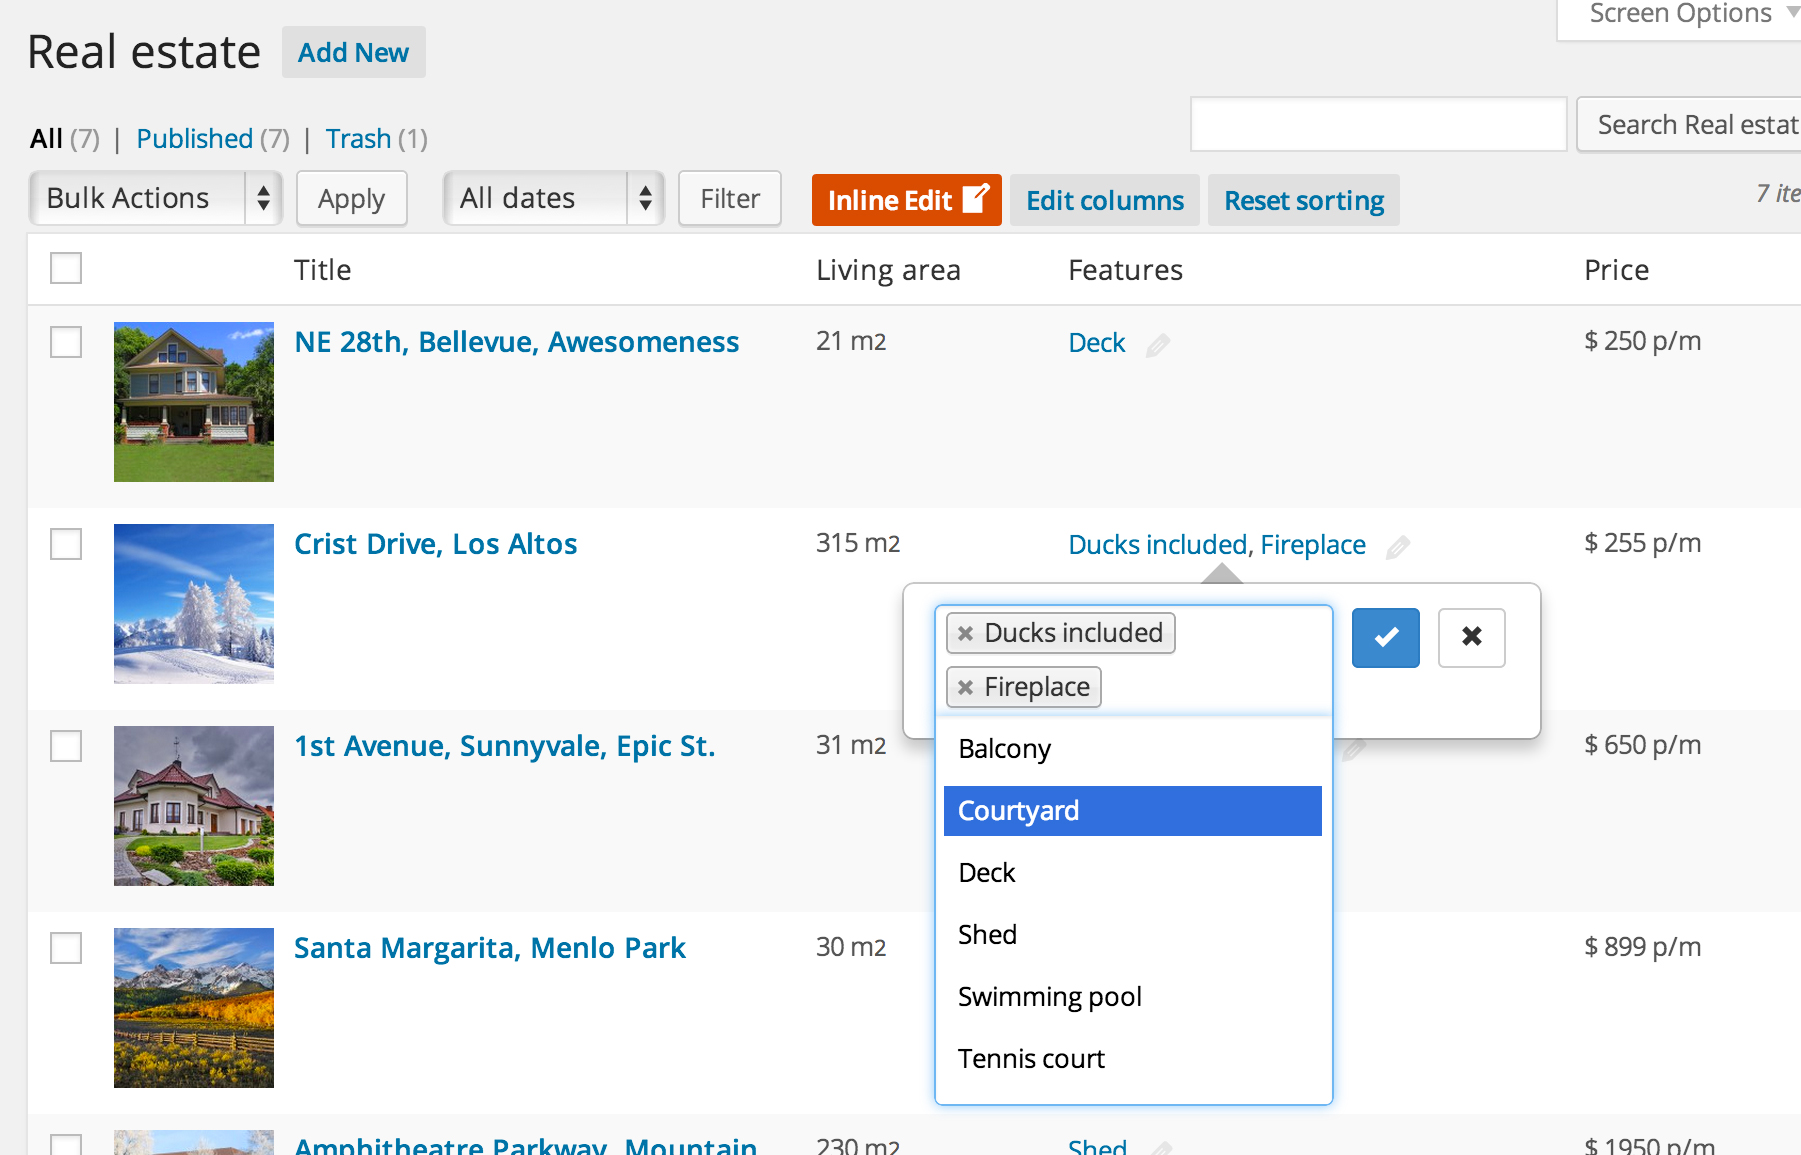Expand the All dates dropdown
1801x1155 pixels.
point(553,198)
